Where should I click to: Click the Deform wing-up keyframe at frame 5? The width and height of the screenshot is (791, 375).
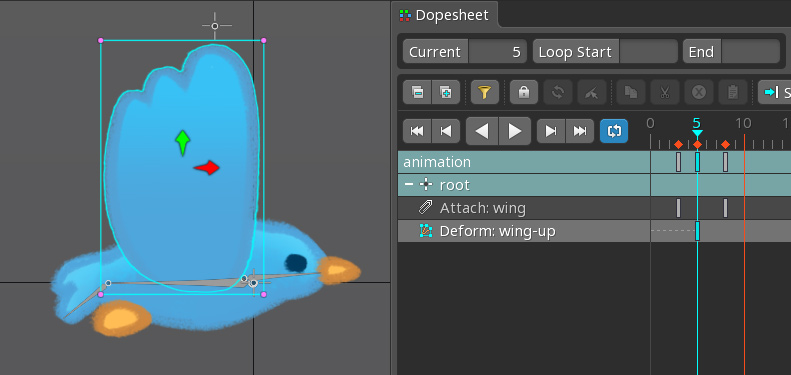tap(697, 231)
